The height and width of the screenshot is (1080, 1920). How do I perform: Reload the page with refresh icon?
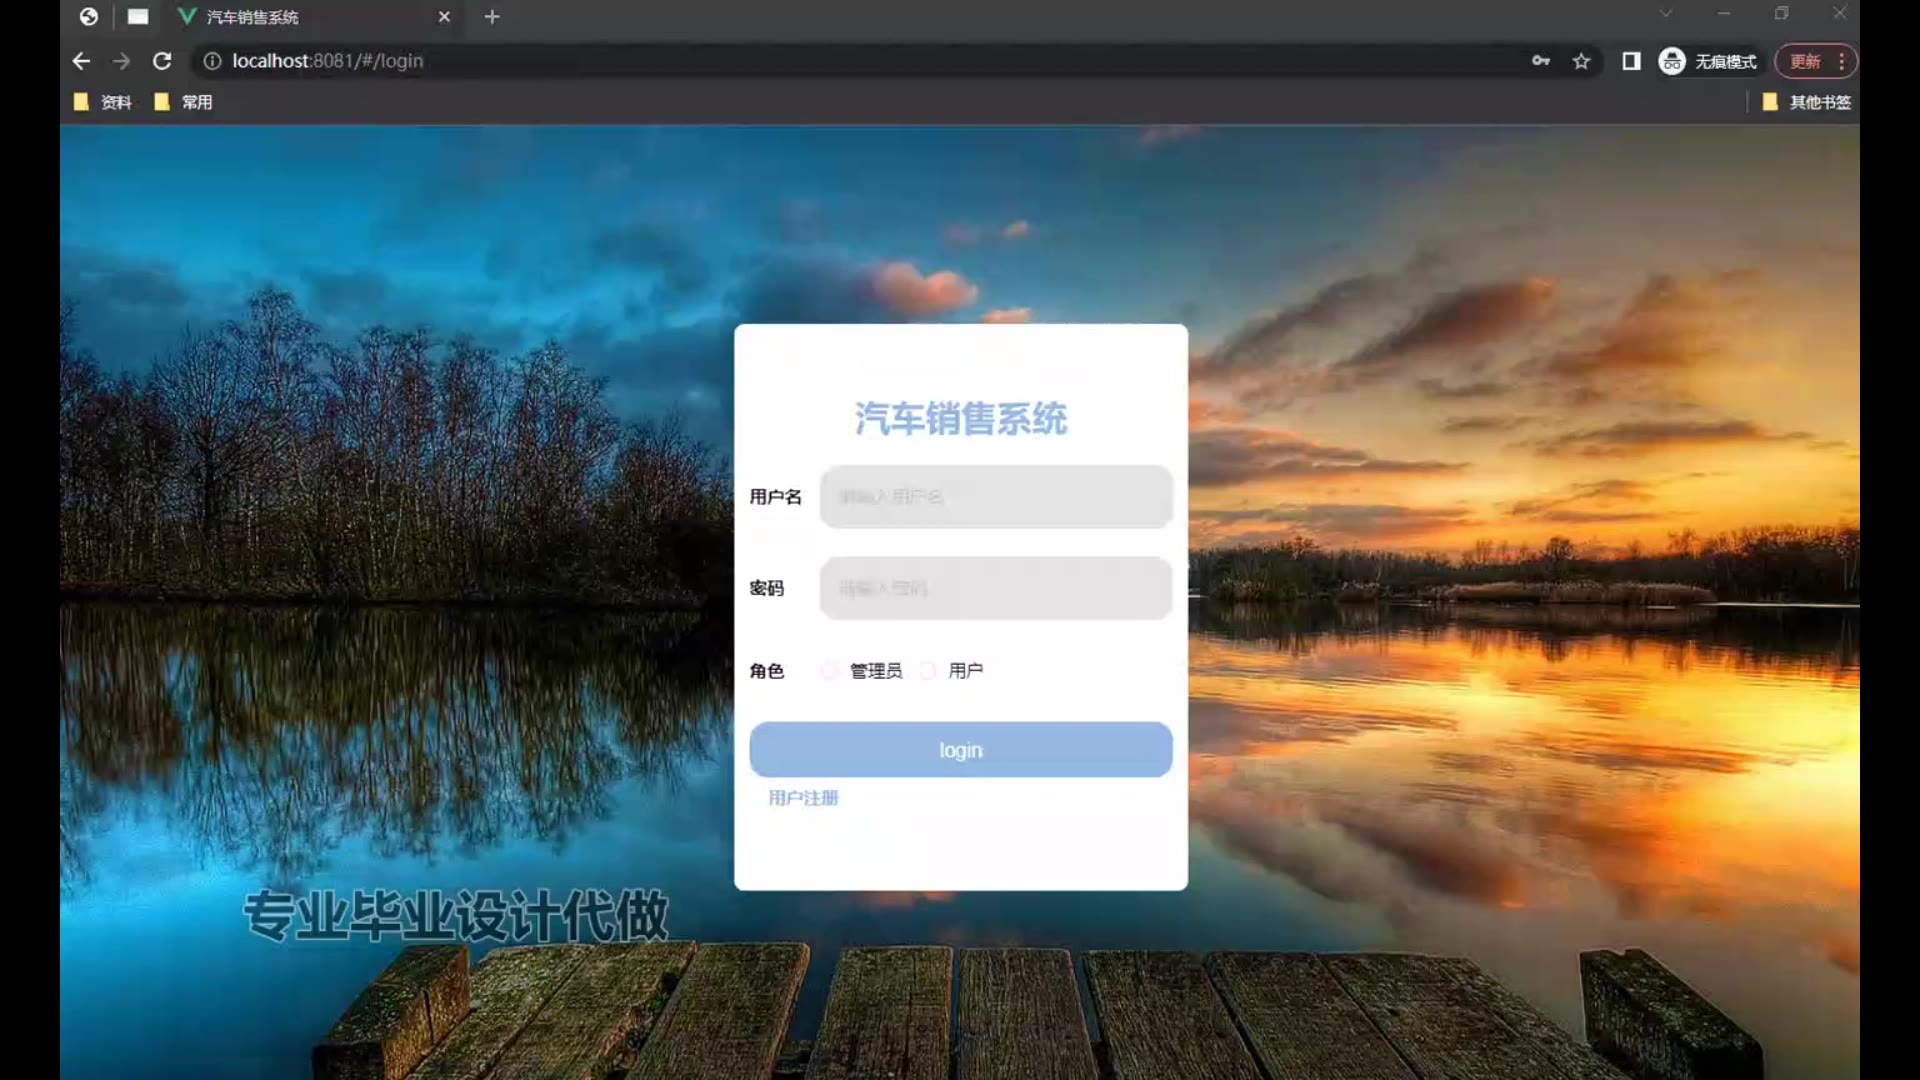(162, 61)
